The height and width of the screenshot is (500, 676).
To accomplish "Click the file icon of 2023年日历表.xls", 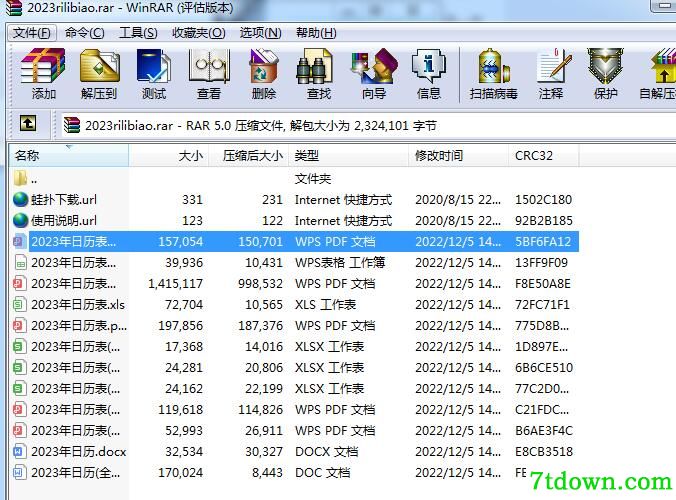I will [x=20, y=304].
